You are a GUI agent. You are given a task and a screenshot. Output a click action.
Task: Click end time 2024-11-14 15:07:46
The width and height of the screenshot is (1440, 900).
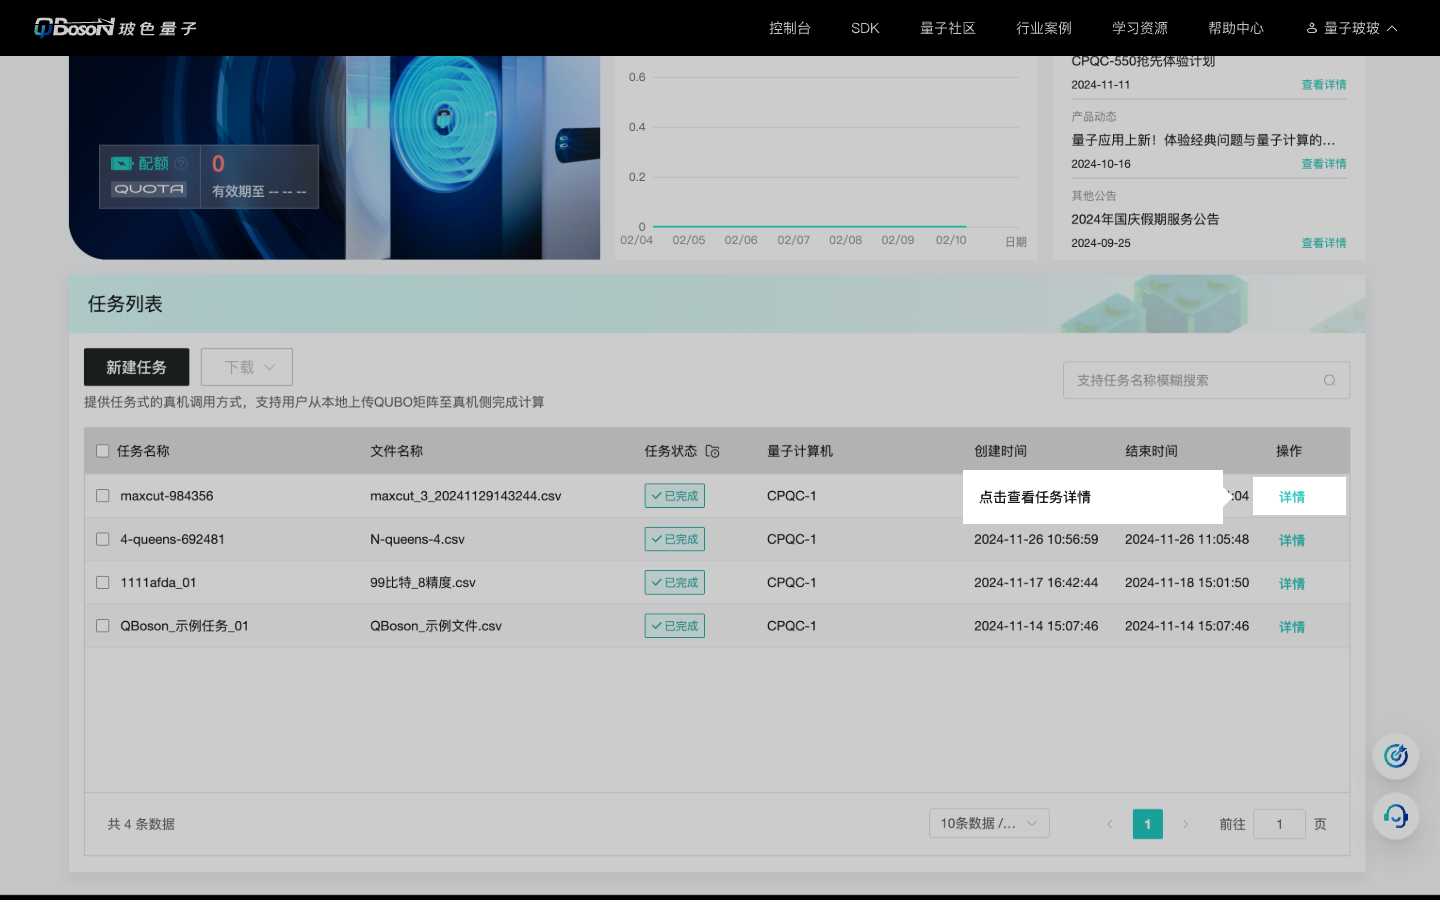coord(1187,626)
